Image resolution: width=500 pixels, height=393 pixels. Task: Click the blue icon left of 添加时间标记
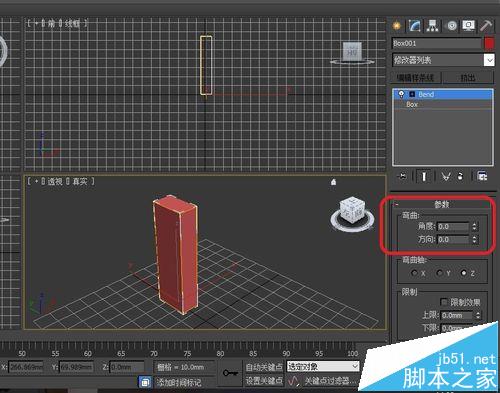point(145,382)
